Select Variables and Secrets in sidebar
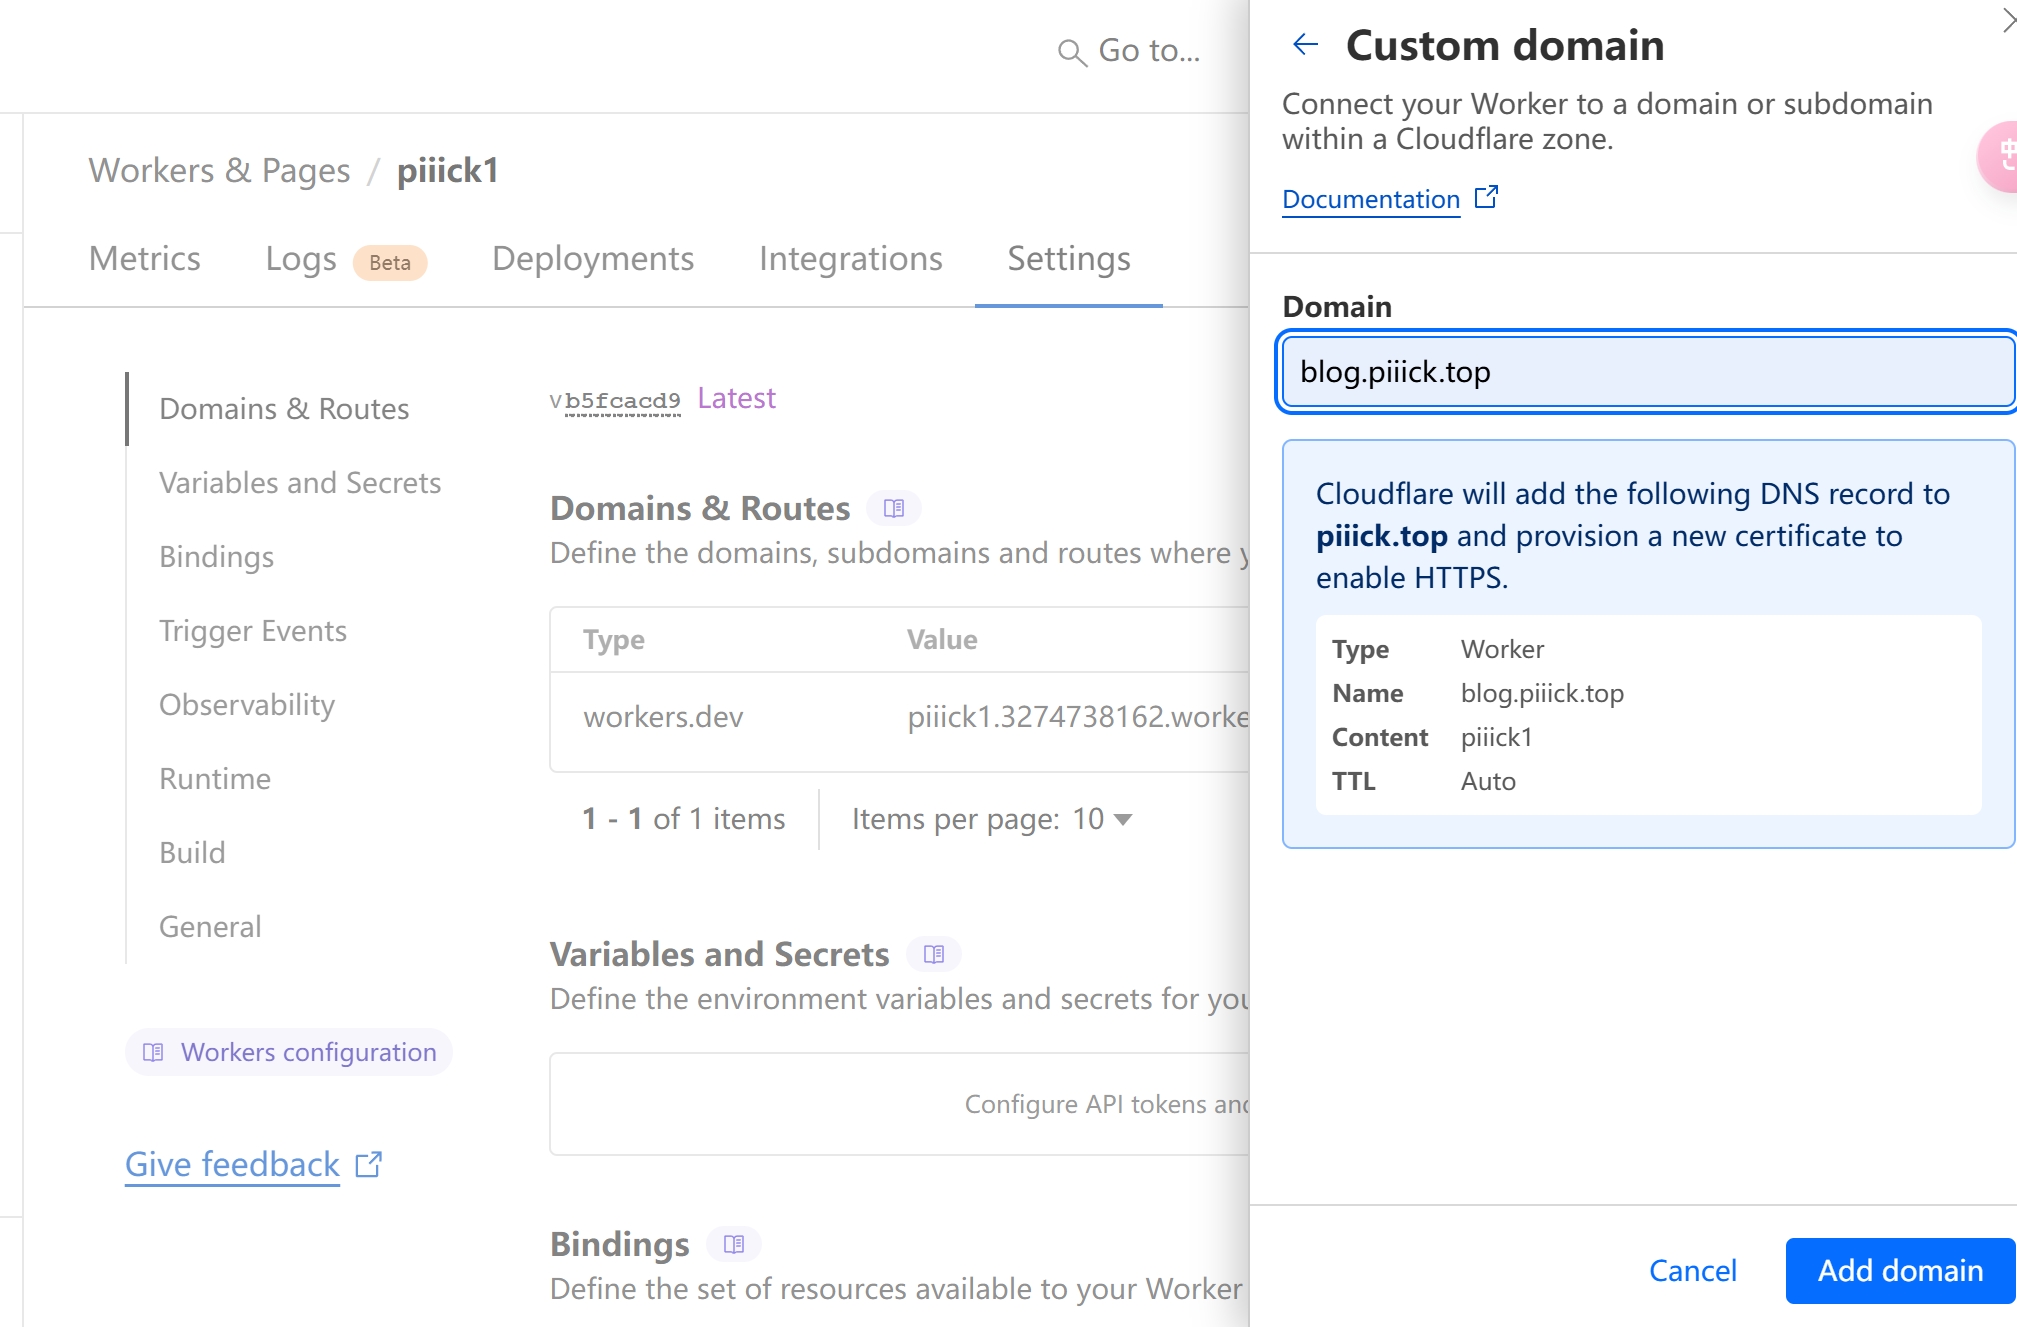 300,483
